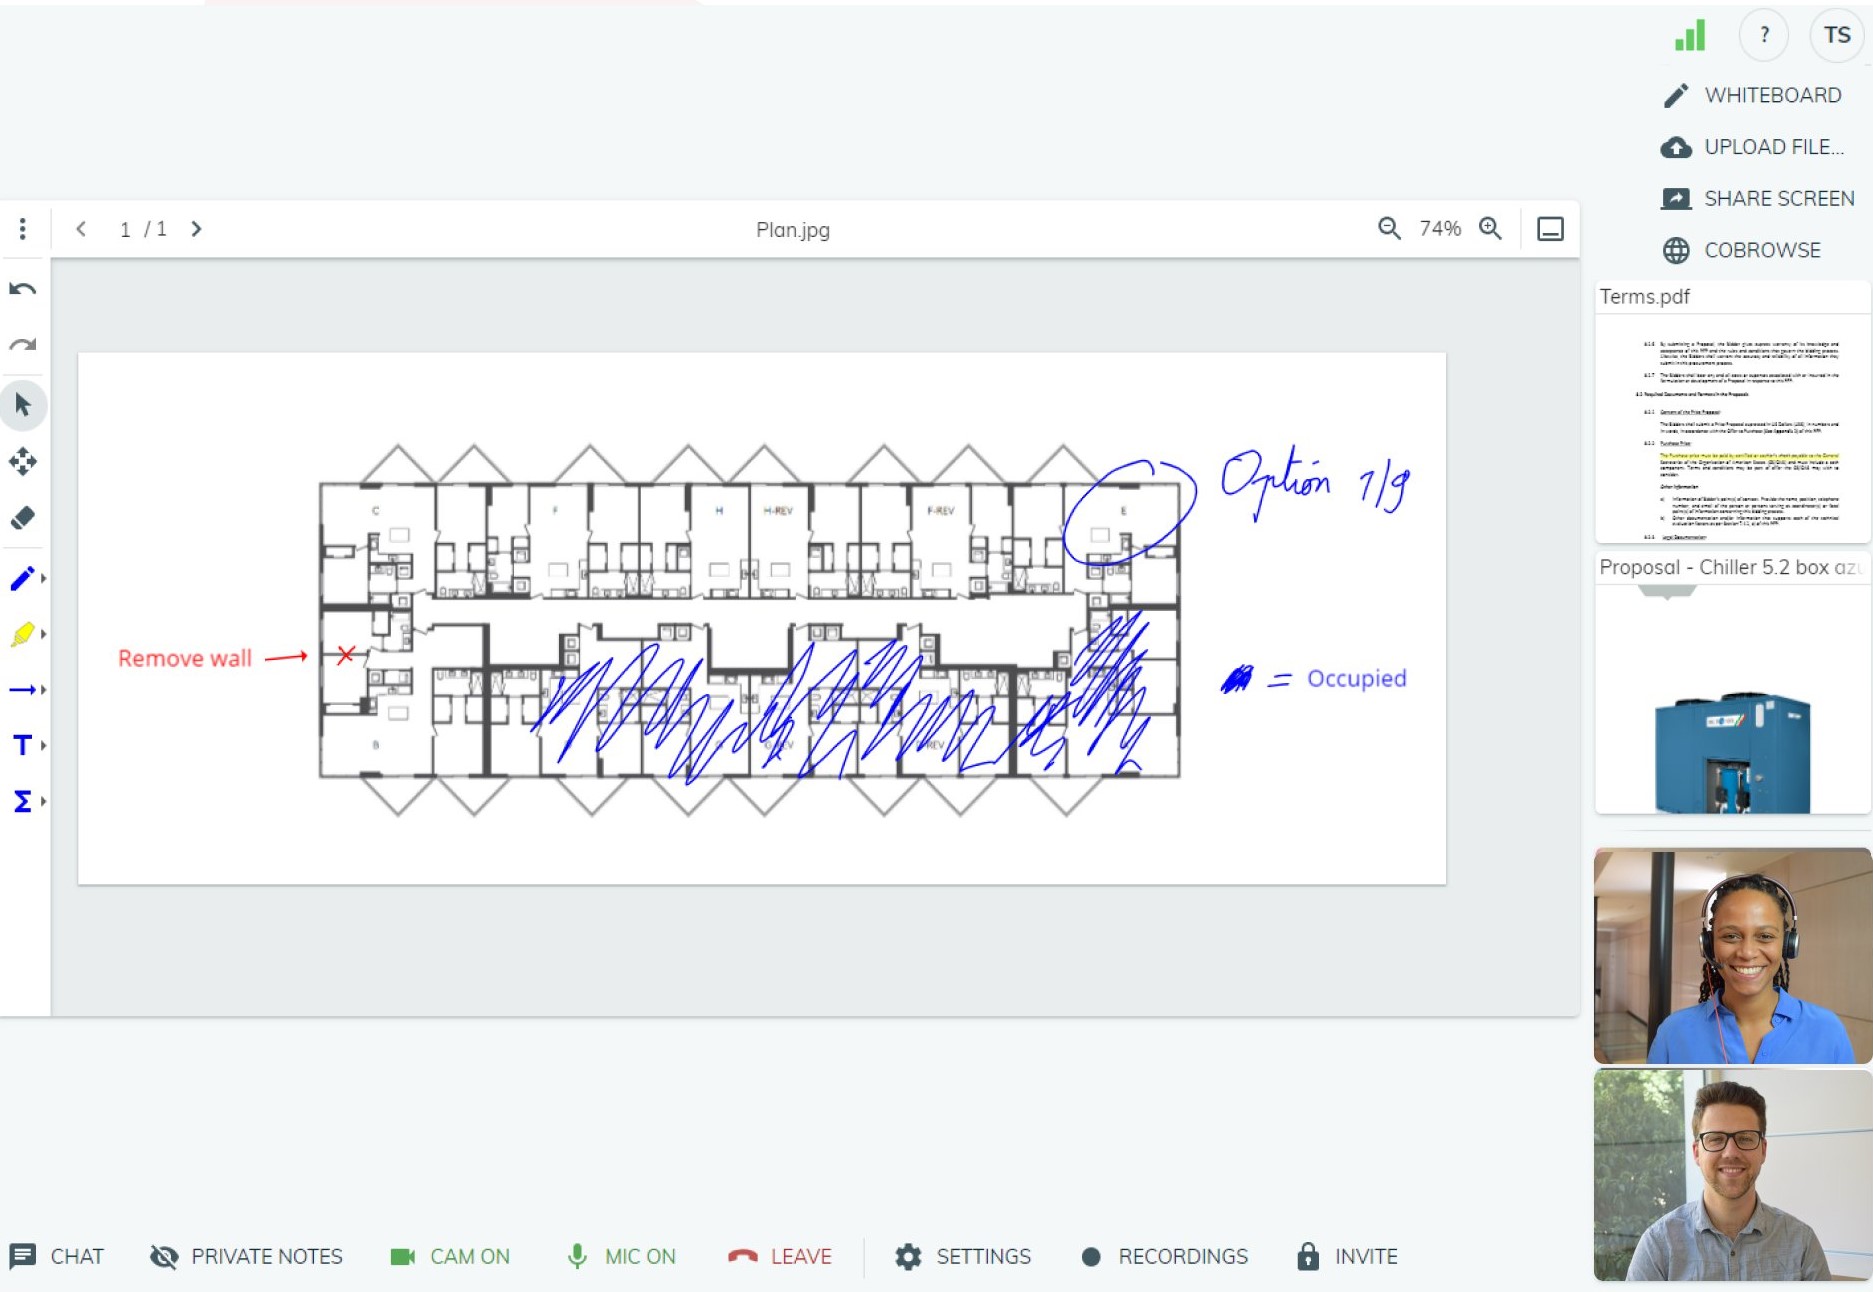Undo the last annotation
1873x1292 pixels.
(23, 290)
